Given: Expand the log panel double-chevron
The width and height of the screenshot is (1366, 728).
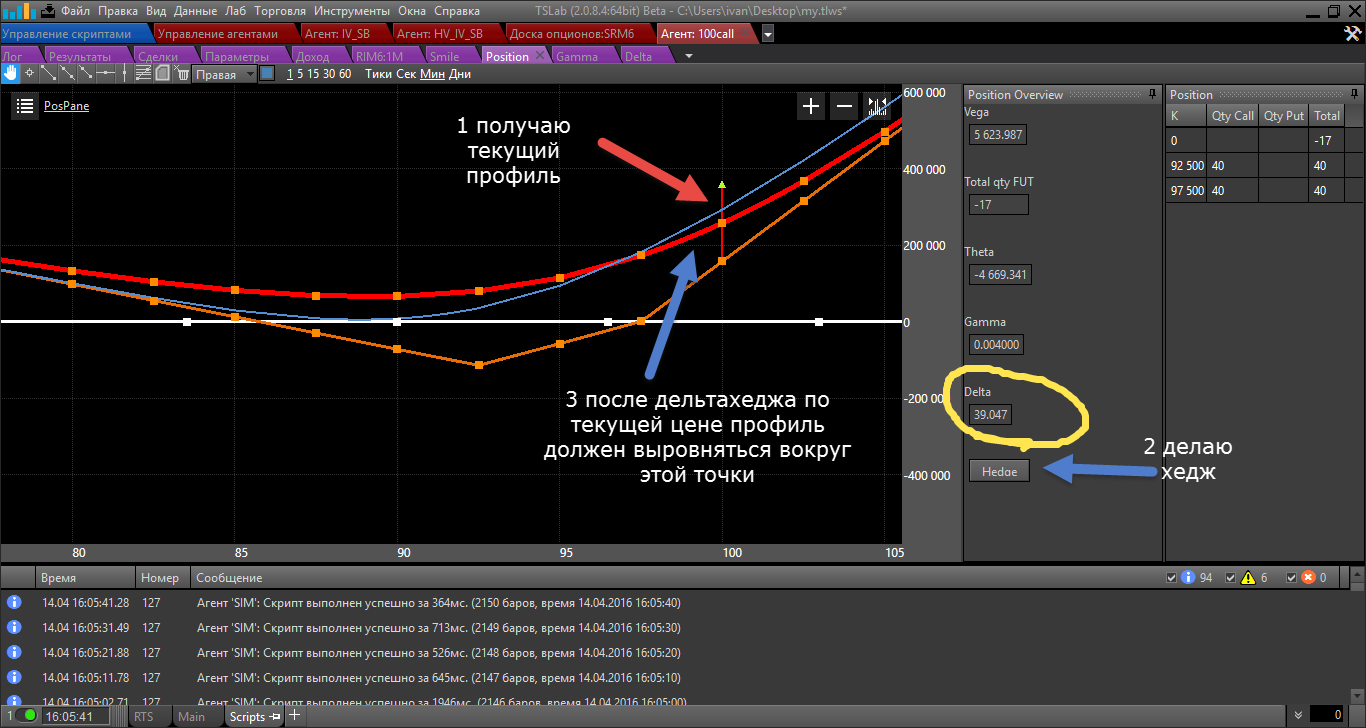Looking at the screenshot, I should 1299,715.
